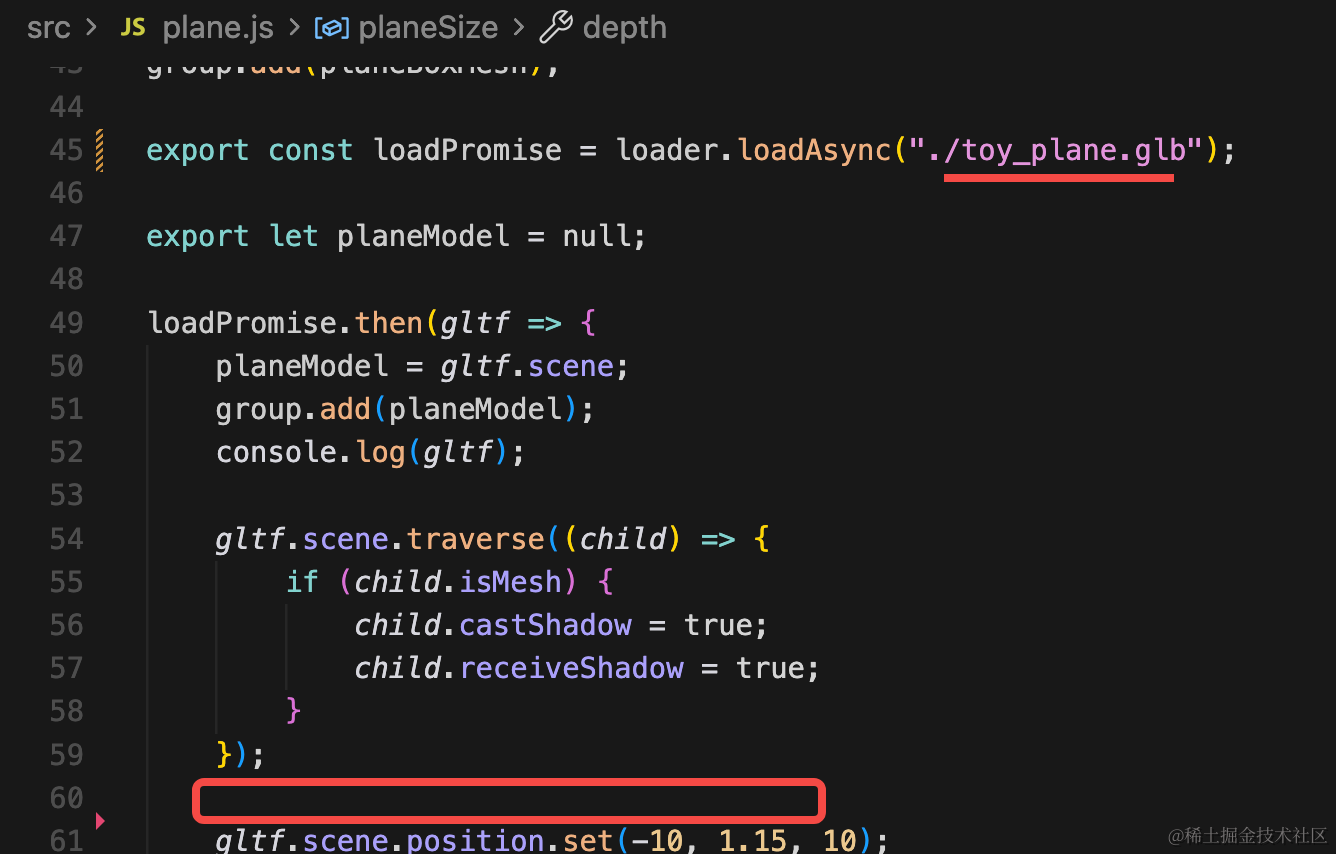
Task: Open plane.js in the breadcrumb
Action: (218, 28)
